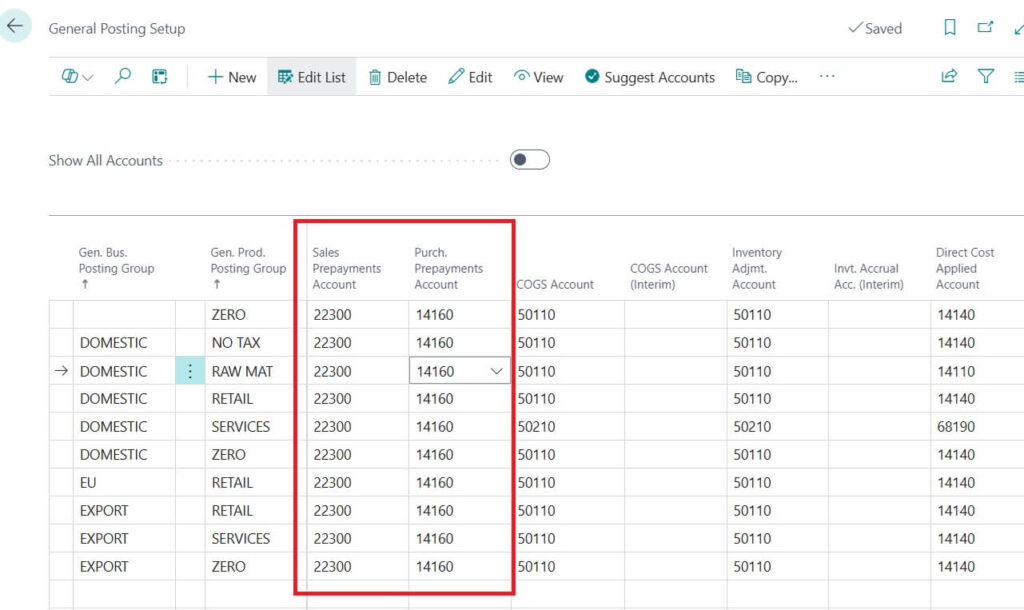1024x610 pixels.
Task: Expand the Purch. Prepayments Account 14160 dropdown
Action: pyautogui.click(x=496, y=371)
